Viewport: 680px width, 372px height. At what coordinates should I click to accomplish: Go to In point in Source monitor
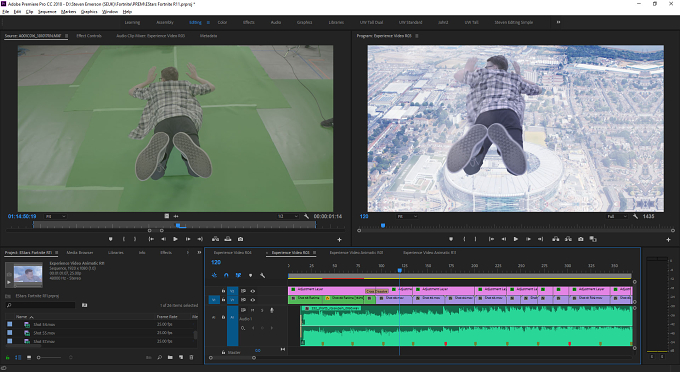(x=151, y=239)
